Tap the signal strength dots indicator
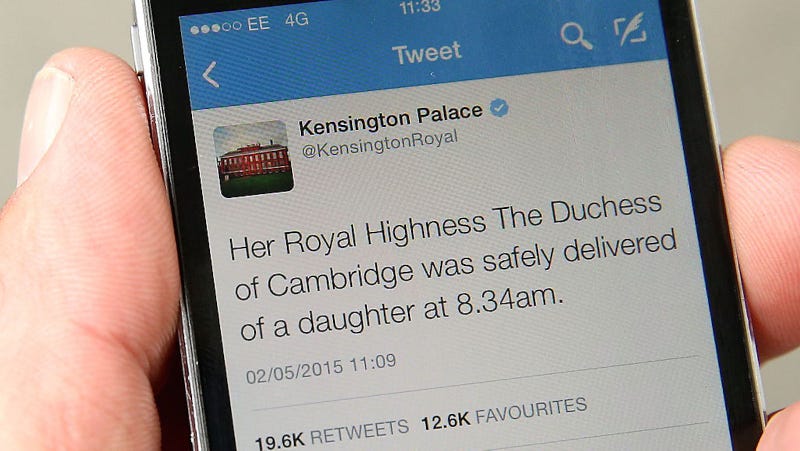The width and height of the screenshot is (800, 451). 215,28
